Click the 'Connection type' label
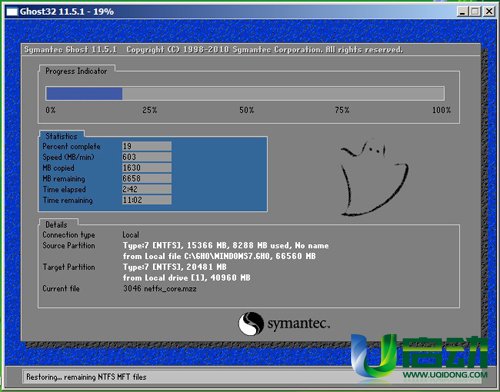This screenshot has width=500, height=392. pyautogui.click(x=69, y=235)
